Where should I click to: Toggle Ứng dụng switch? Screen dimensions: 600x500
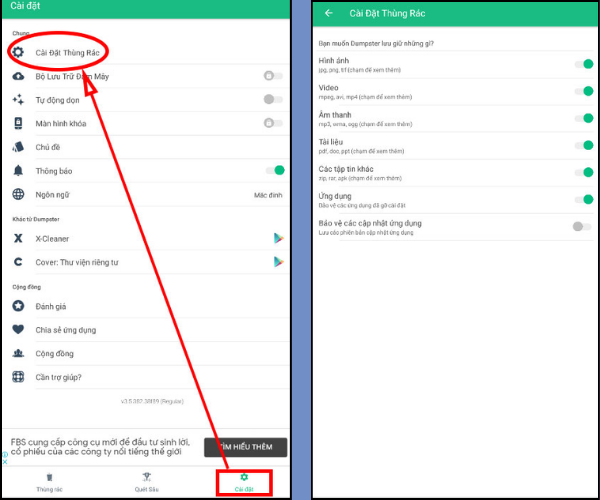tap(584, 199)
